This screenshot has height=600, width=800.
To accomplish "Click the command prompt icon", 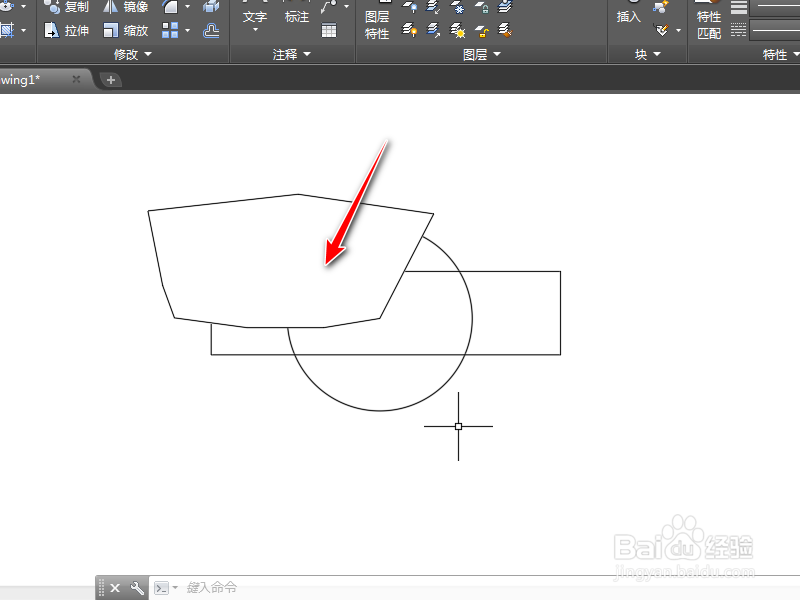I will coord(161,588).
